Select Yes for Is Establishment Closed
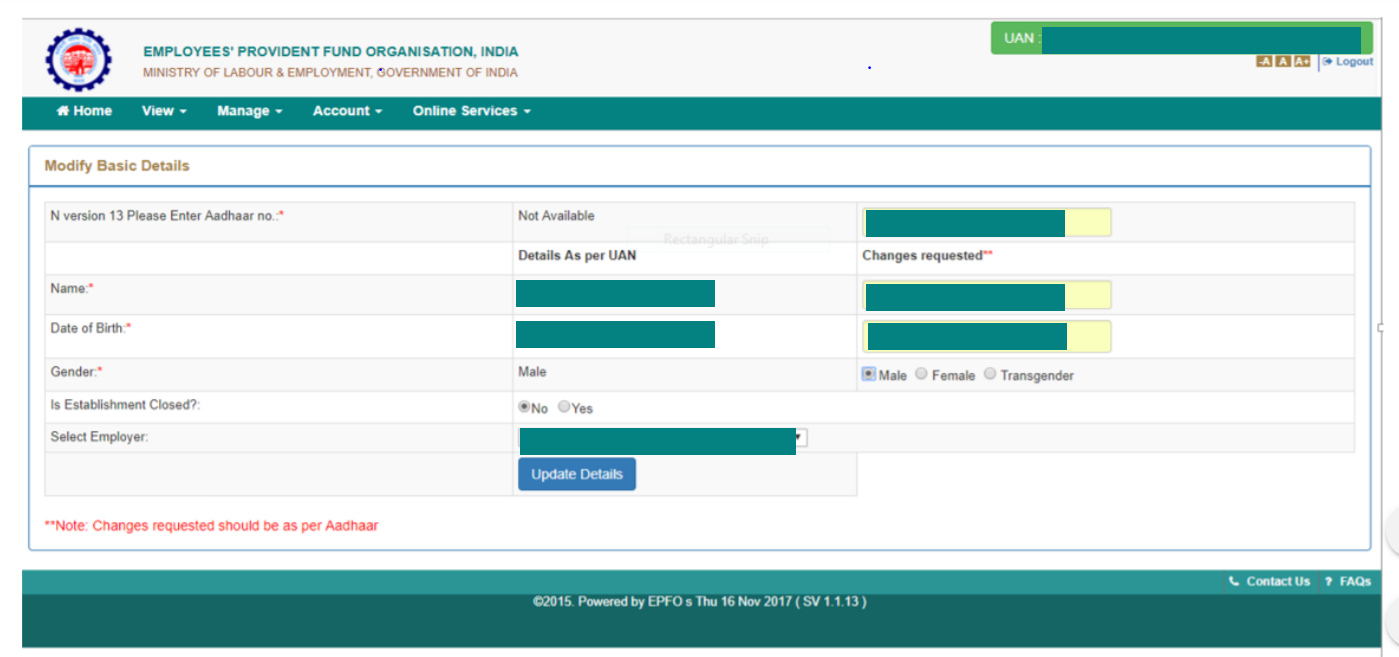Screen dimensions: 1399x657 [x=564, y=407]
